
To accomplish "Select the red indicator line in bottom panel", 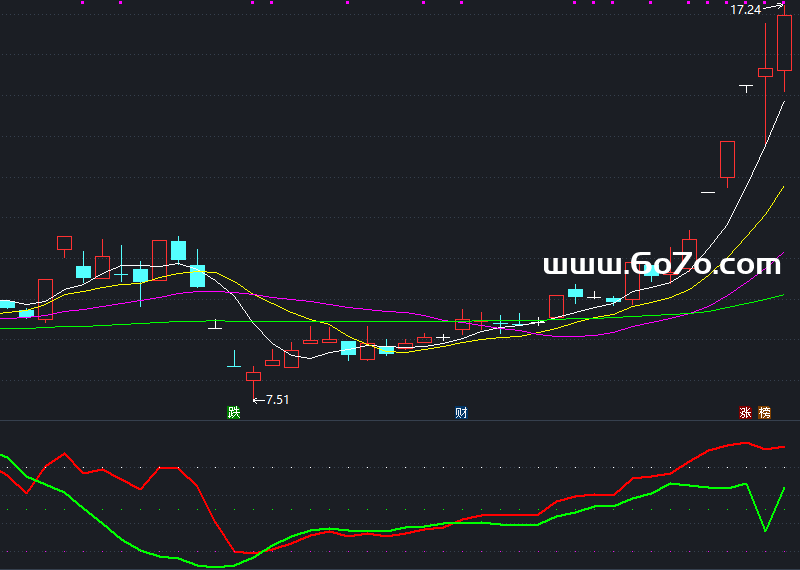I will (200, 500).
